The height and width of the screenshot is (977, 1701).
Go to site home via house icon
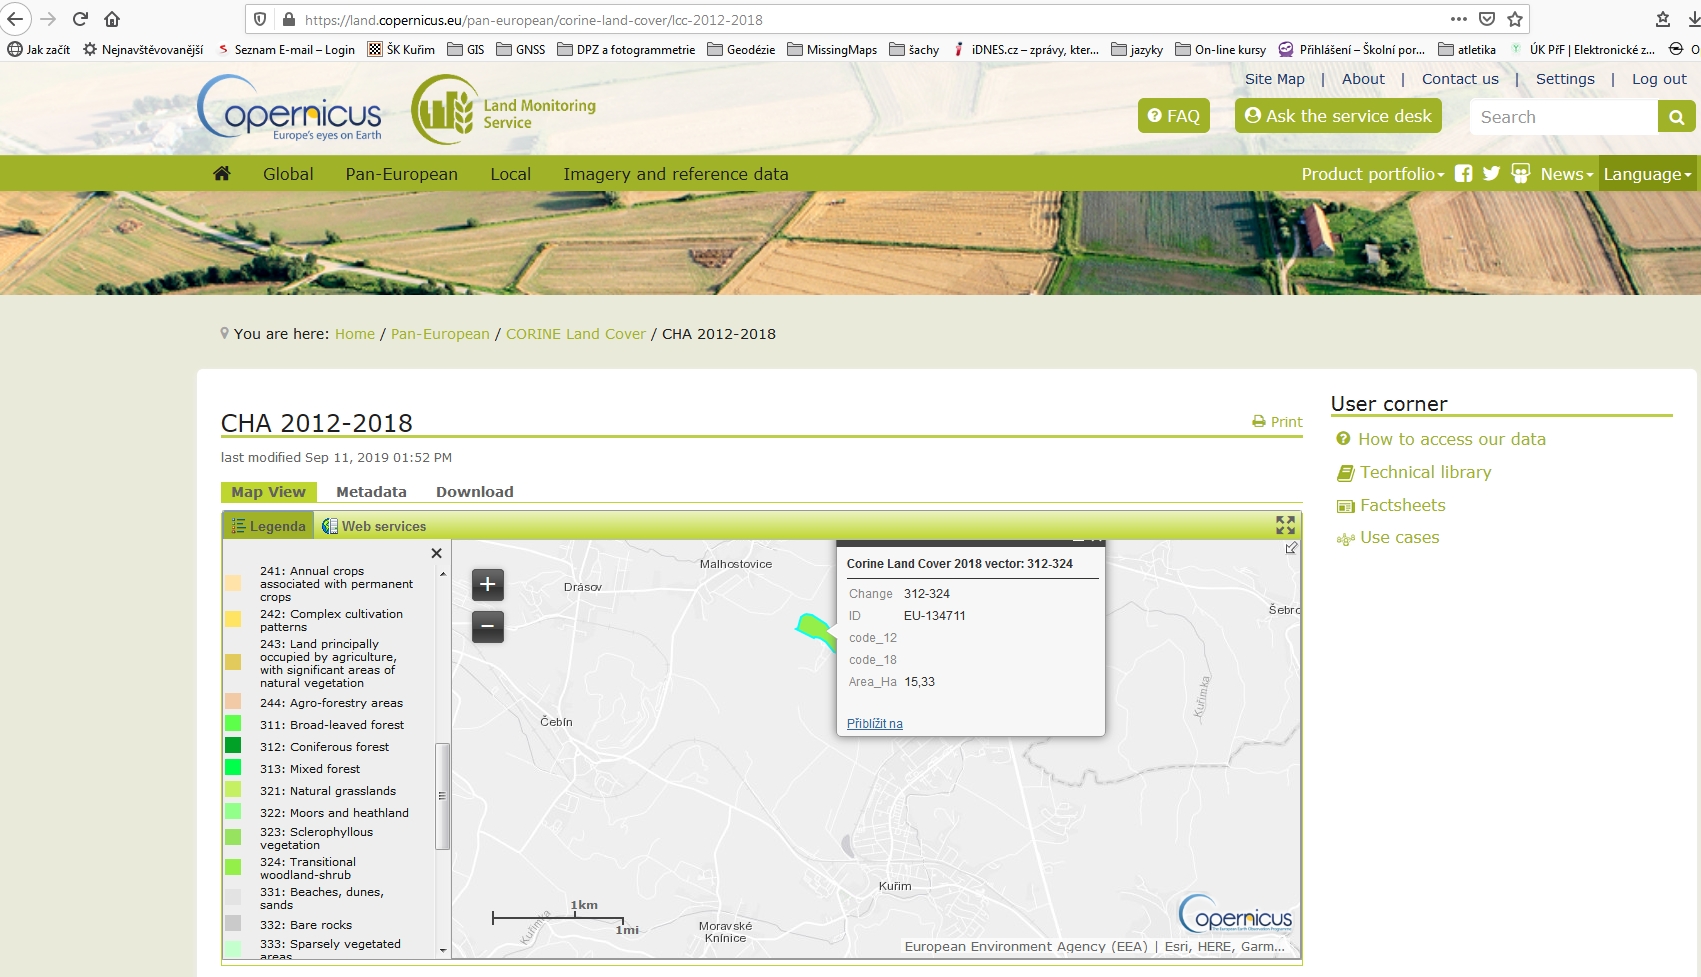click(x=222, y=173)
